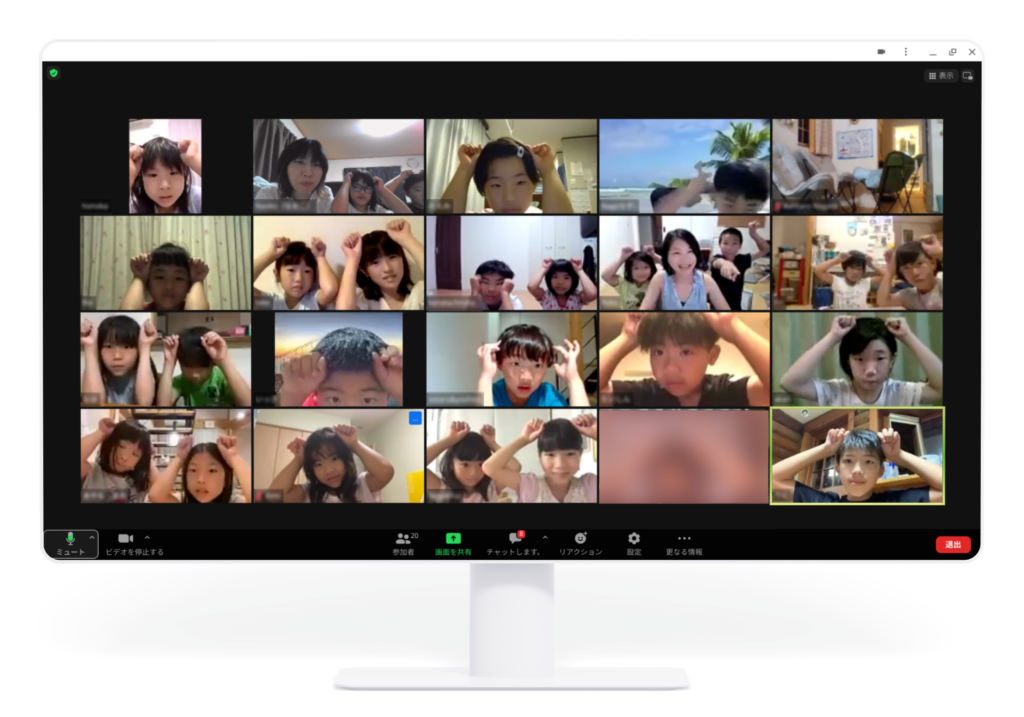Start screen sharing with 画面を共有
This screenshot has width=1024, height=717.
point(453,543)
